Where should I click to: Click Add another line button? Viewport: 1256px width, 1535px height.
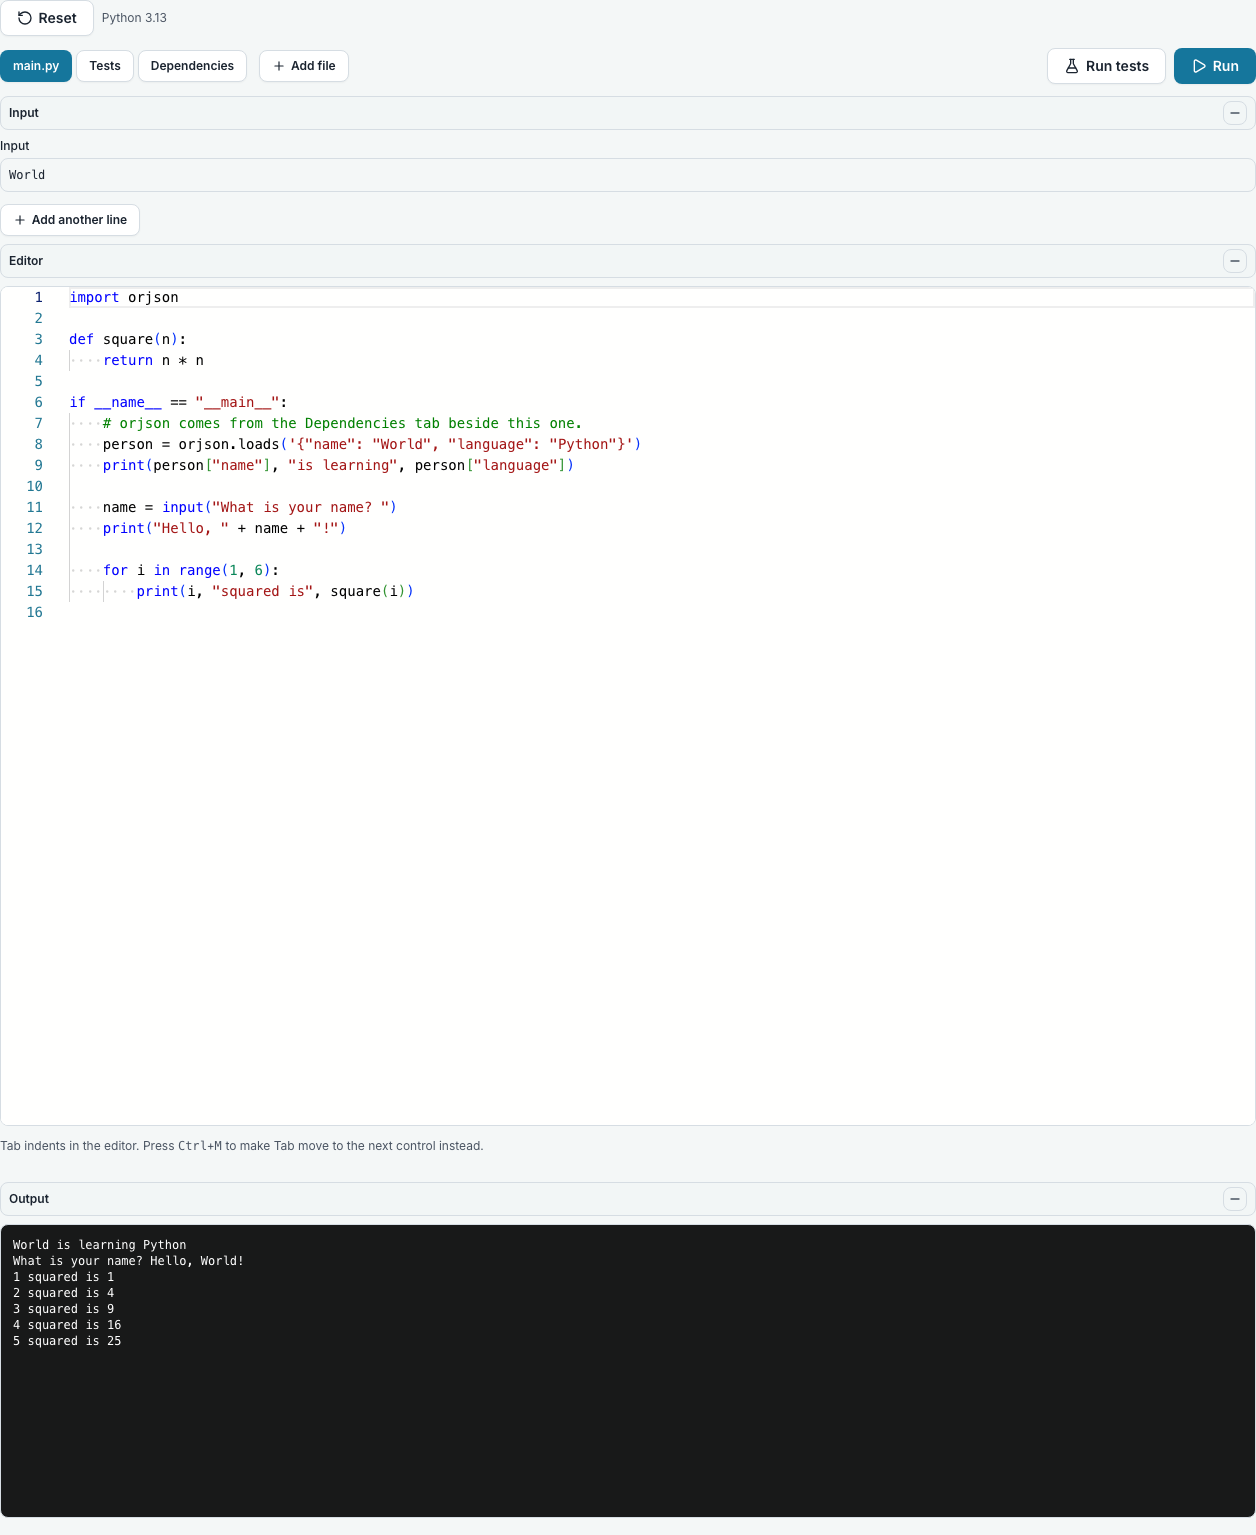[x=70, y=220]
